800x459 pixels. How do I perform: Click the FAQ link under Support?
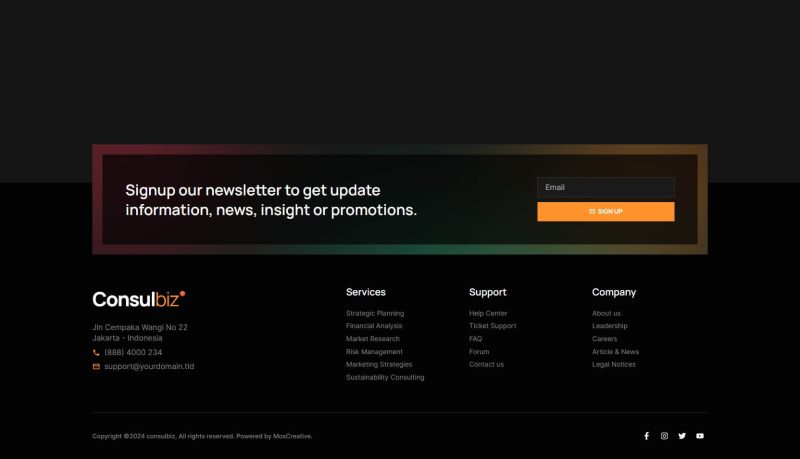[475, 339]
